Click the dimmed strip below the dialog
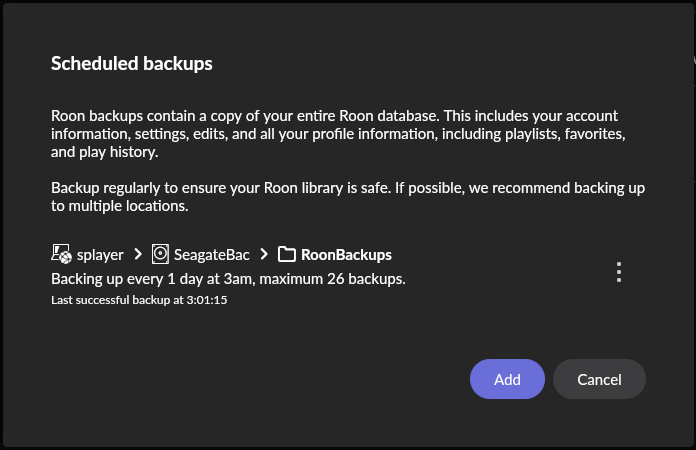696x450 pixels. [x=348, y=447]
